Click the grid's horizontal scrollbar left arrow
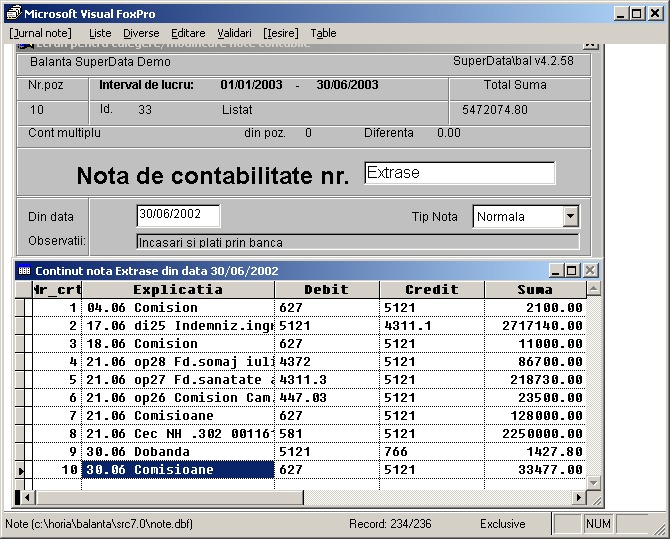The image size is (670, 539). click(x=27, y=497)
